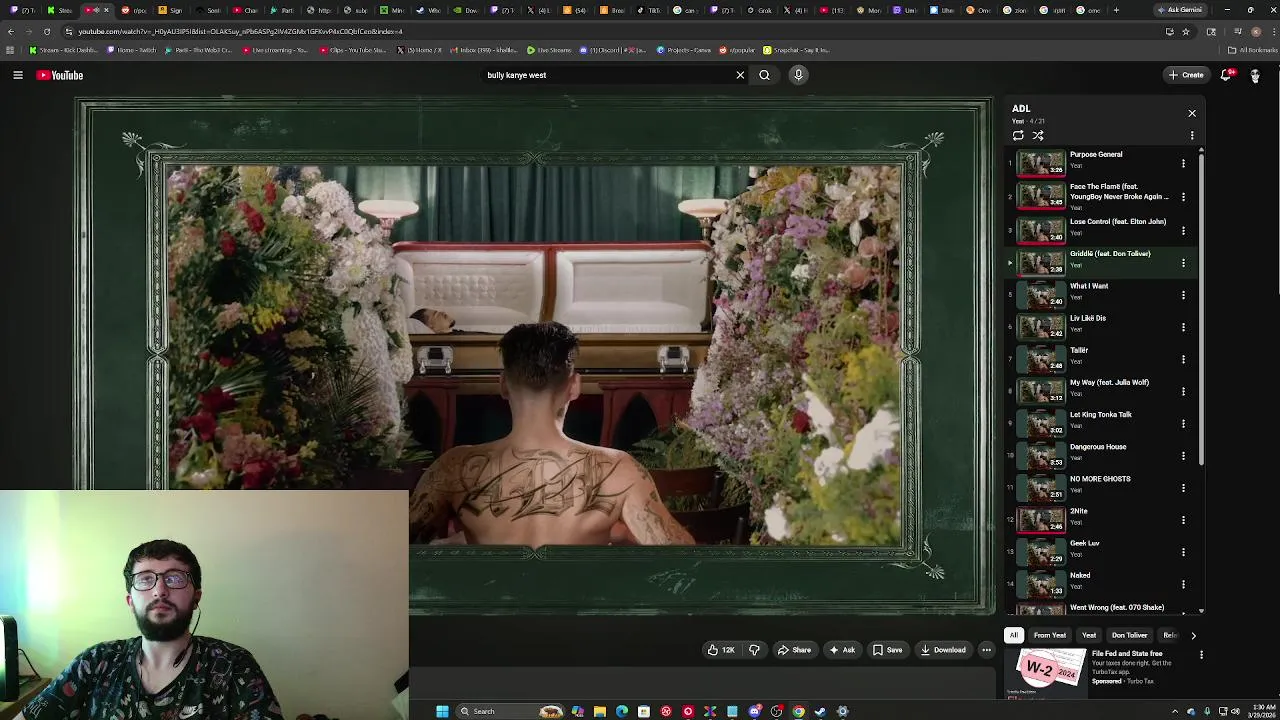This screenshot has width=1280, height=720.
Task: Open a new browser tab
Action: (x=1116, y=10)
